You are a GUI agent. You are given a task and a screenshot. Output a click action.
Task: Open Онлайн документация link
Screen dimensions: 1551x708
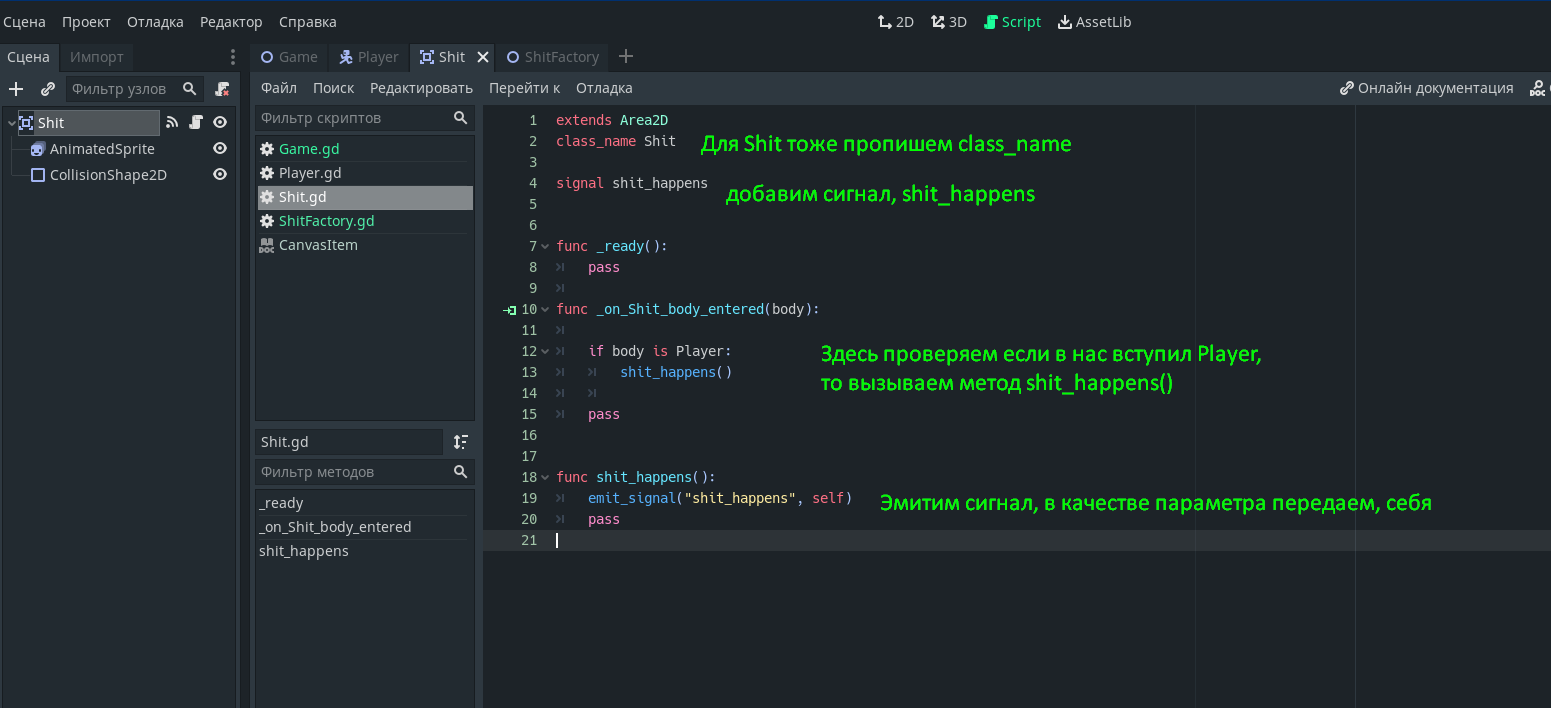1426,88
